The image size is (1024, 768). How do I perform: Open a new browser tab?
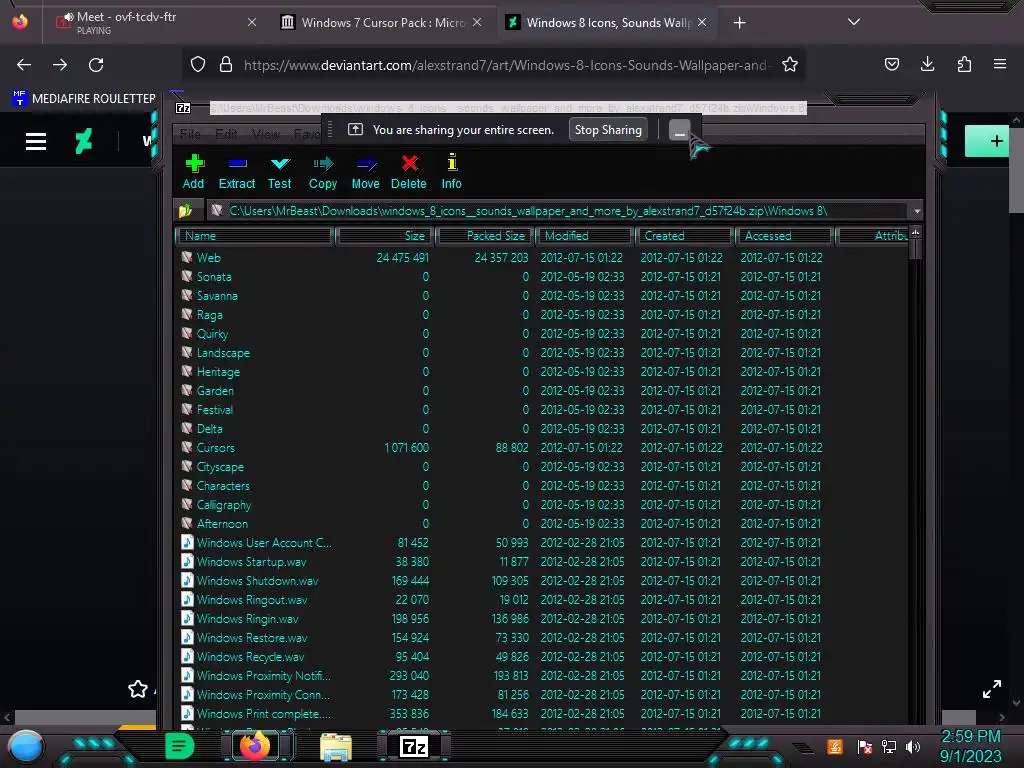click(739, 23)
